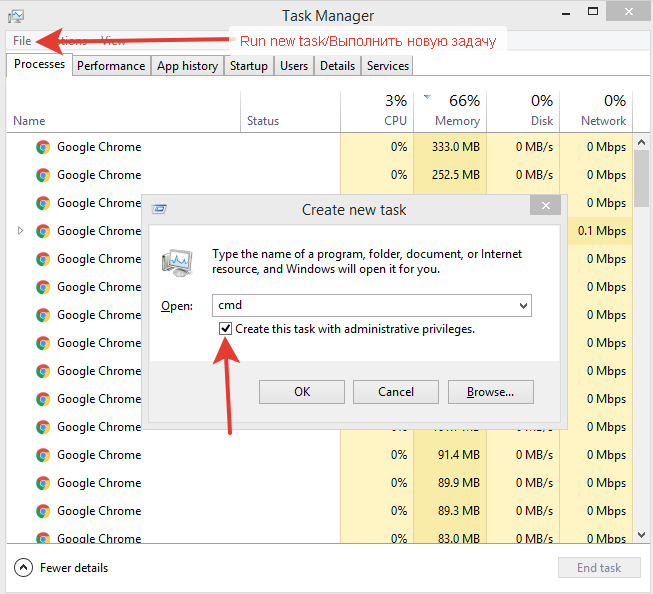Screen dimensions: 653x594
Task: Click Chrome icon in the 0.1 Mbps row
Action: click(x=43, y=231)
